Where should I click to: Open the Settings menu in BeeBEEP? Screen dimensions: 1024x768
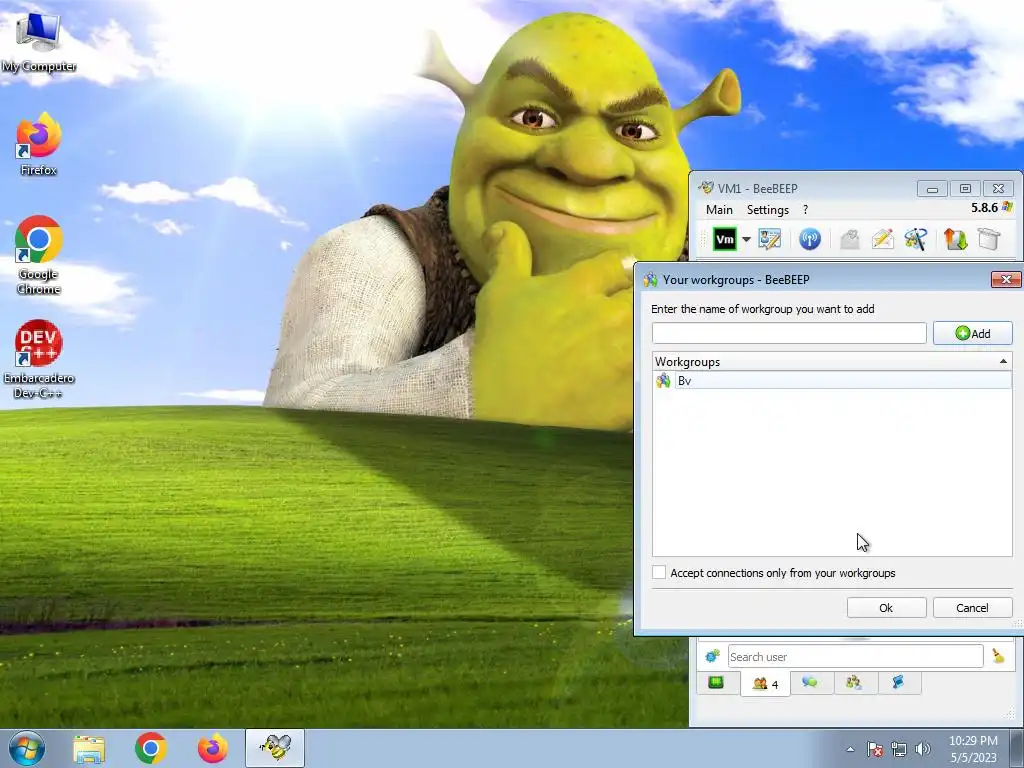tap(768, 210)
